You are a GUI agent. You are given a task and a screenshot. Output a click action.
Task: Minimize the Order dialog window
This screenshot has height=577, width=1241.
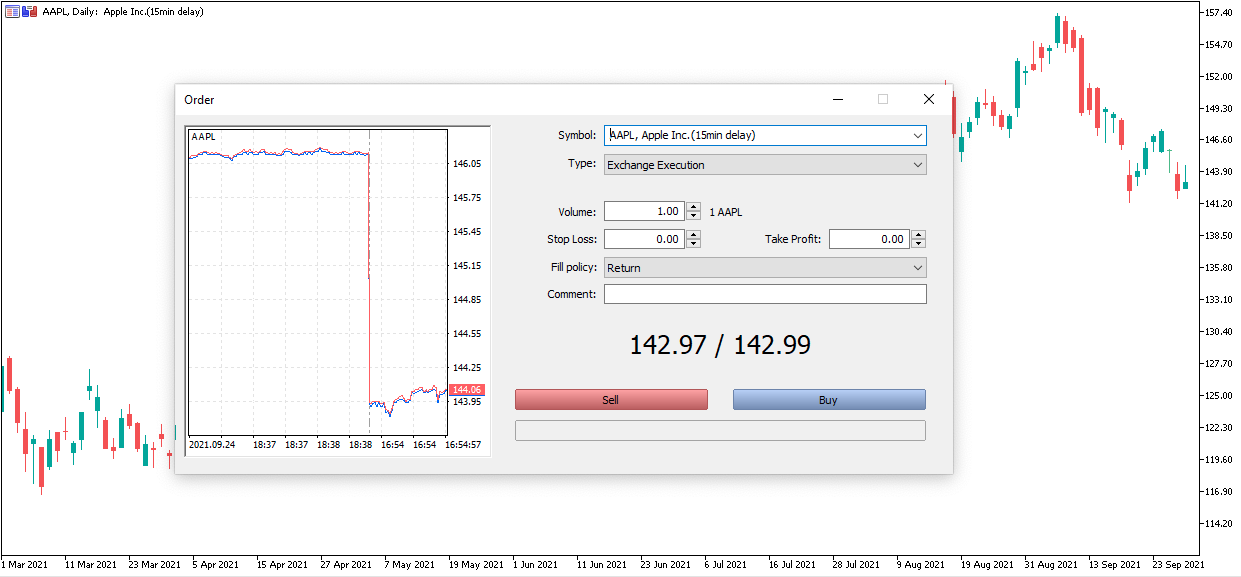click(x=838, y=99)
